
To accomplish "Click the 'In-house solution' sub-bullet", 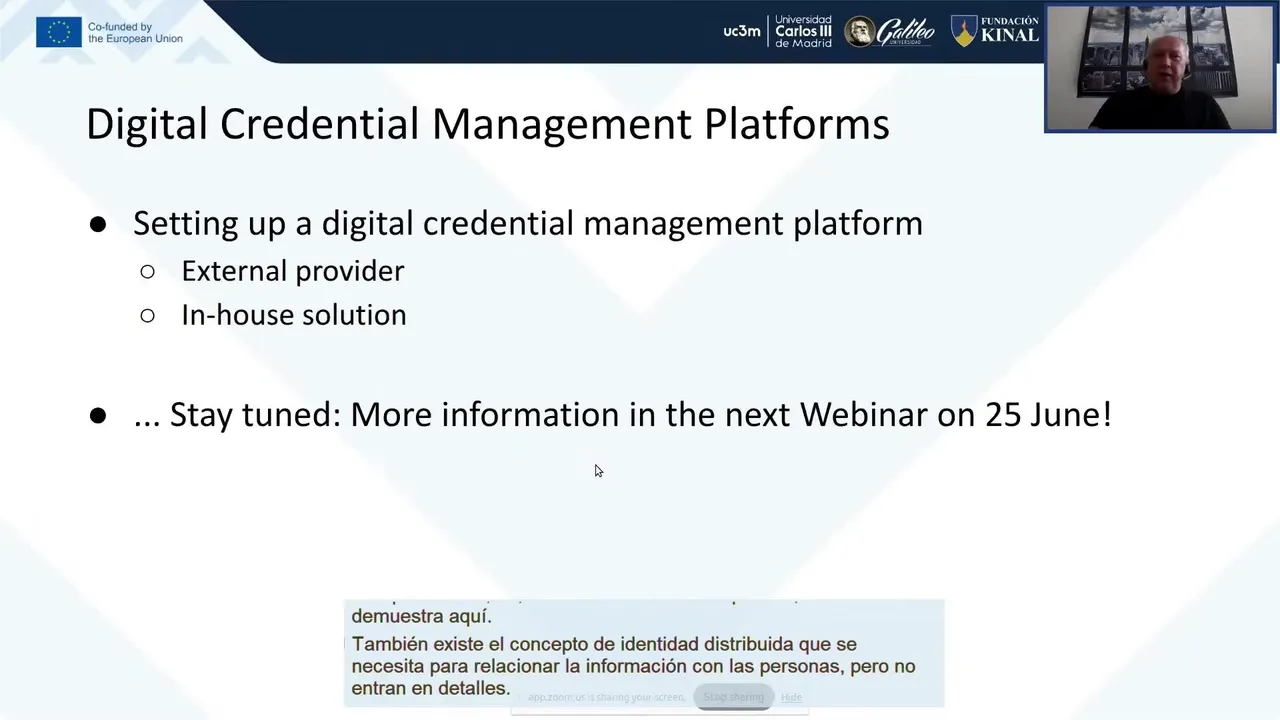I will point(294,315).
